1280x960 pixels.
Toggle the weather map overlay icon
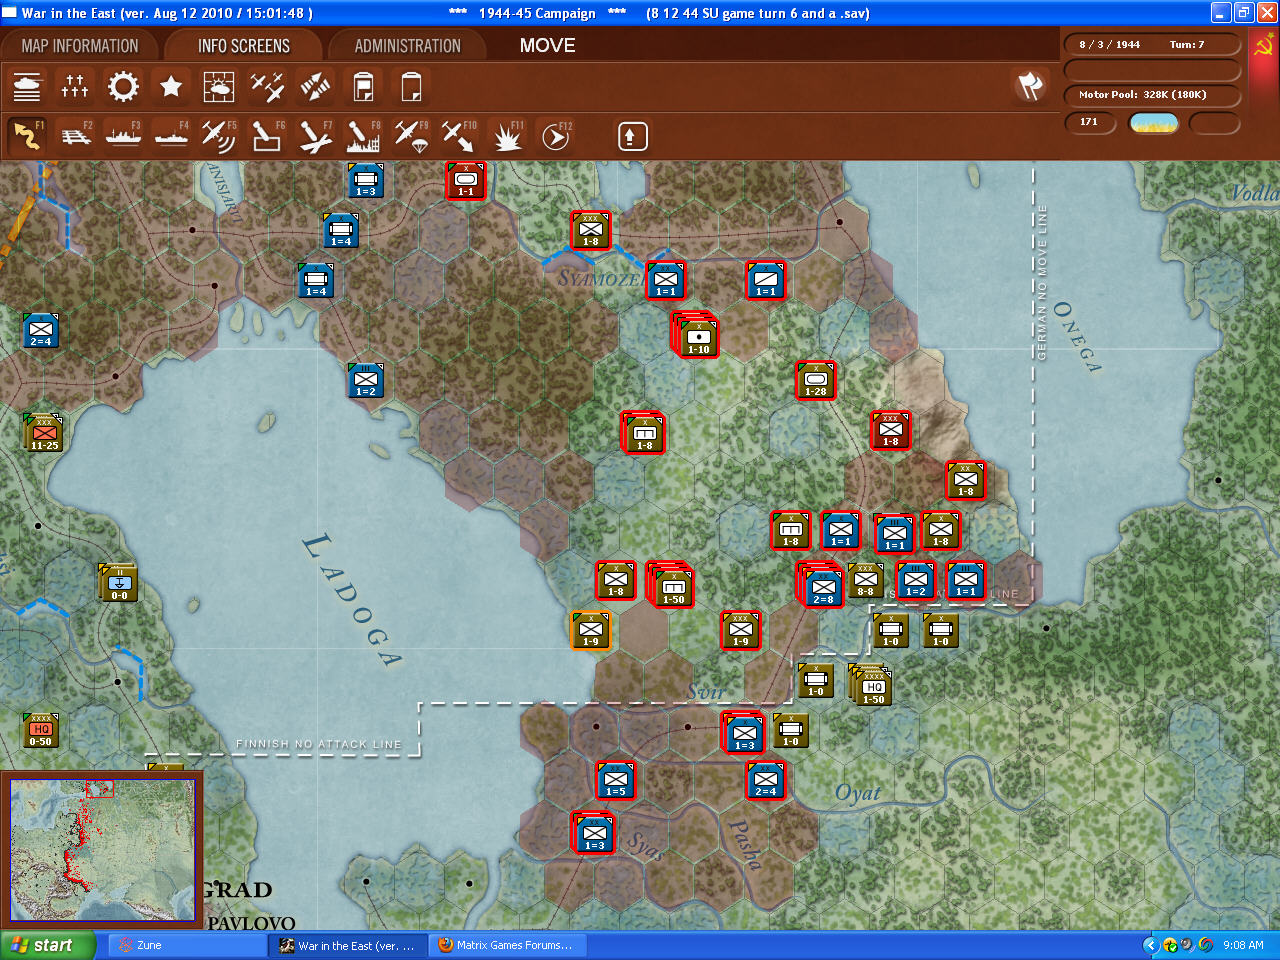point(219,87)
